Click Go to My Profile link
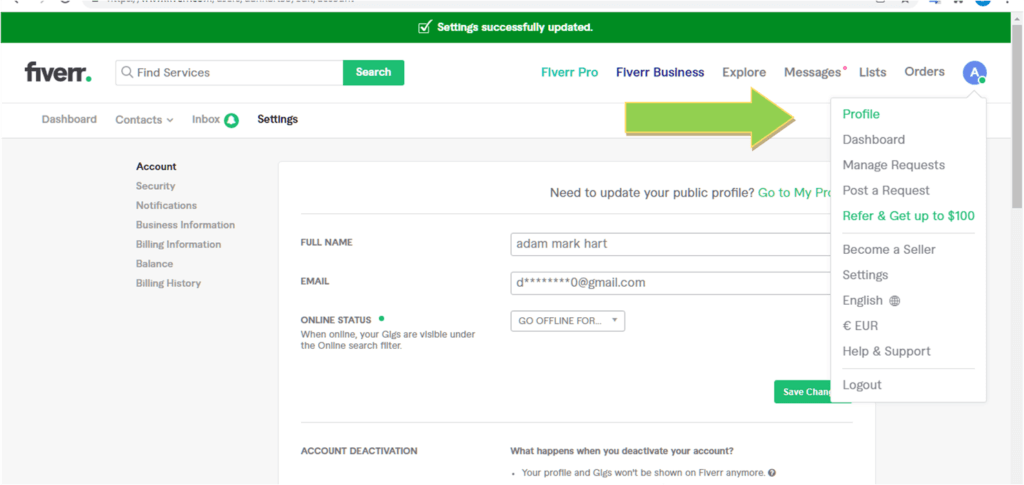This screenshot has width=1024, height=485. click(794, 193)
